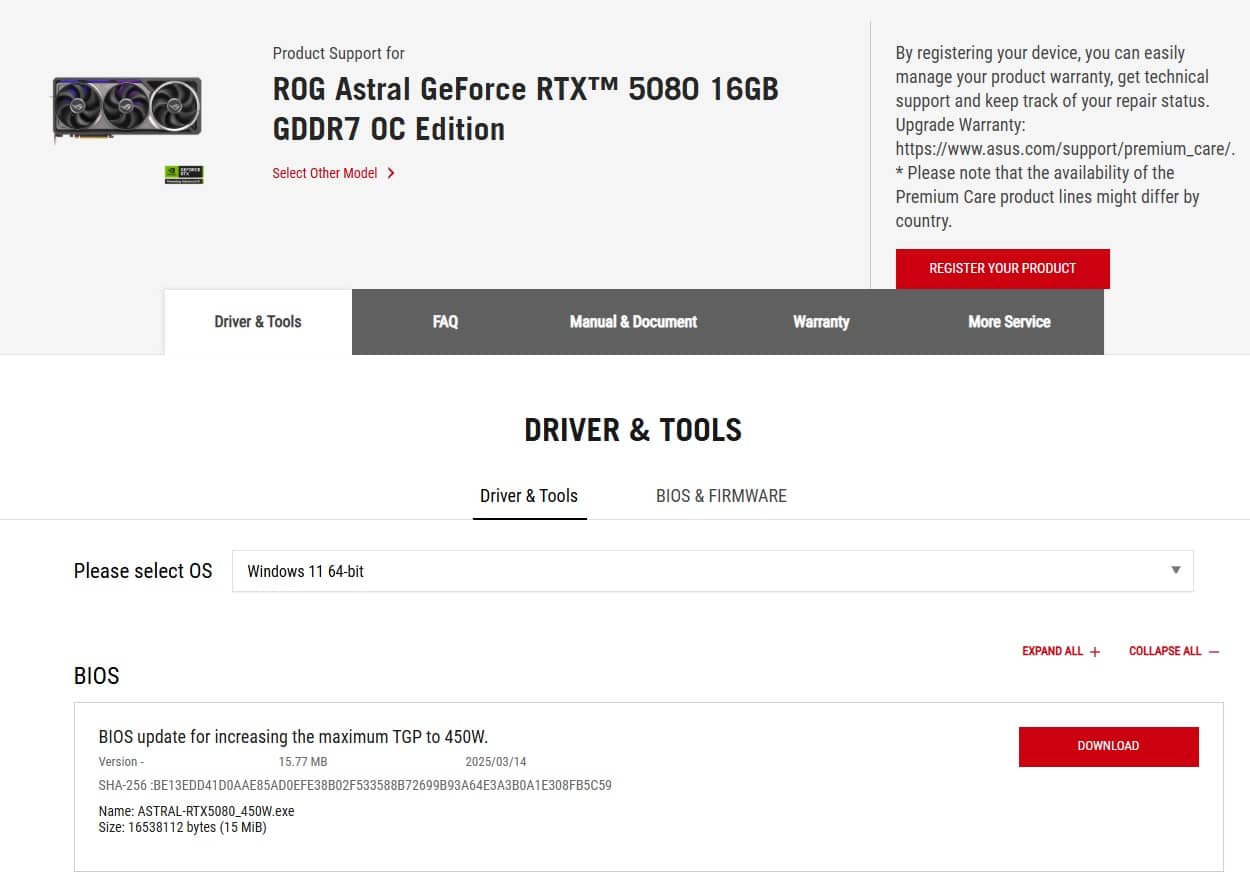The width and height of the screenshot is (1250, 884).
Task: Click the OS selector dropdown arrow
Action: 1175,571
